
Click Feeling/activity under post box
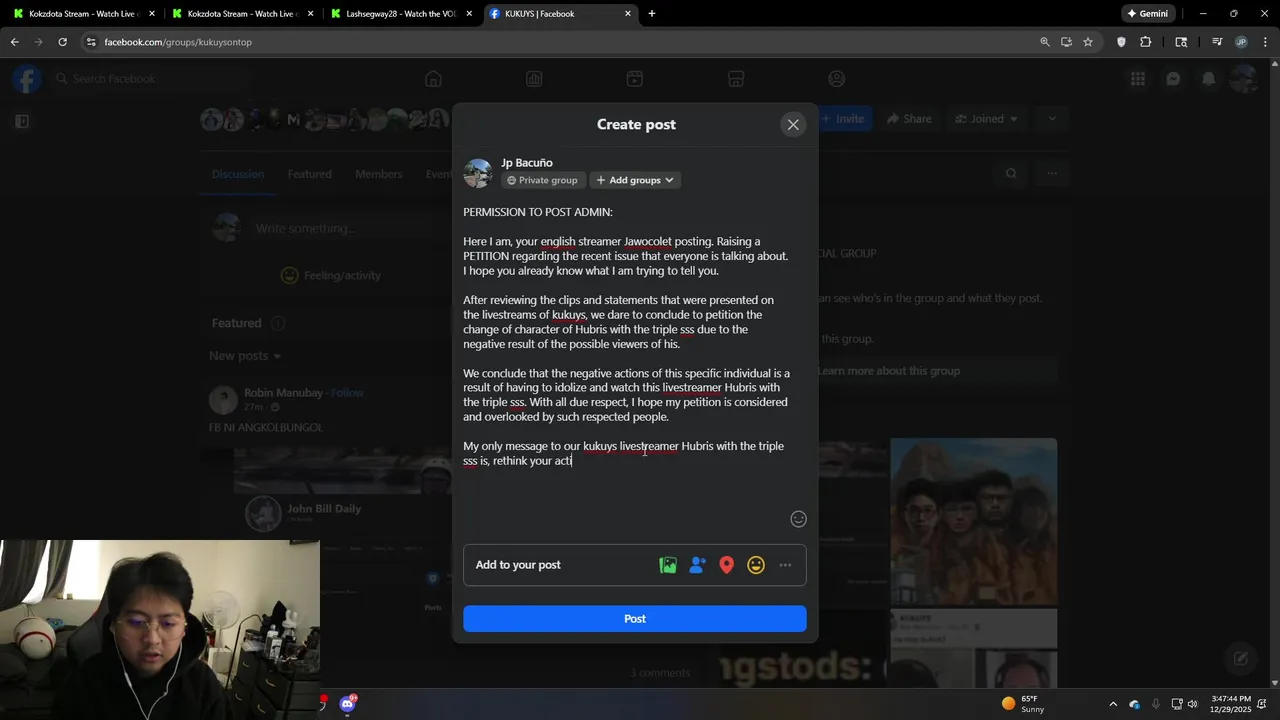point(331,276)
